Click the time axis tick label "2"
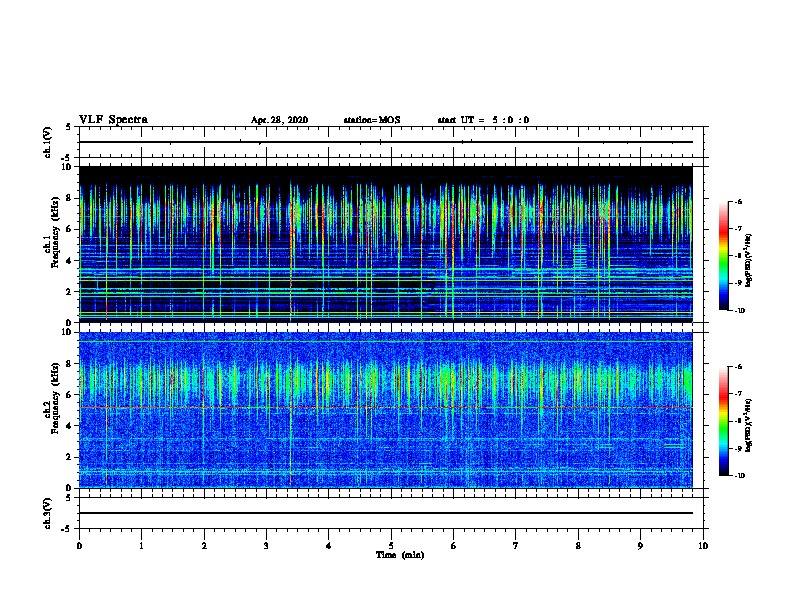 point(204,546)
